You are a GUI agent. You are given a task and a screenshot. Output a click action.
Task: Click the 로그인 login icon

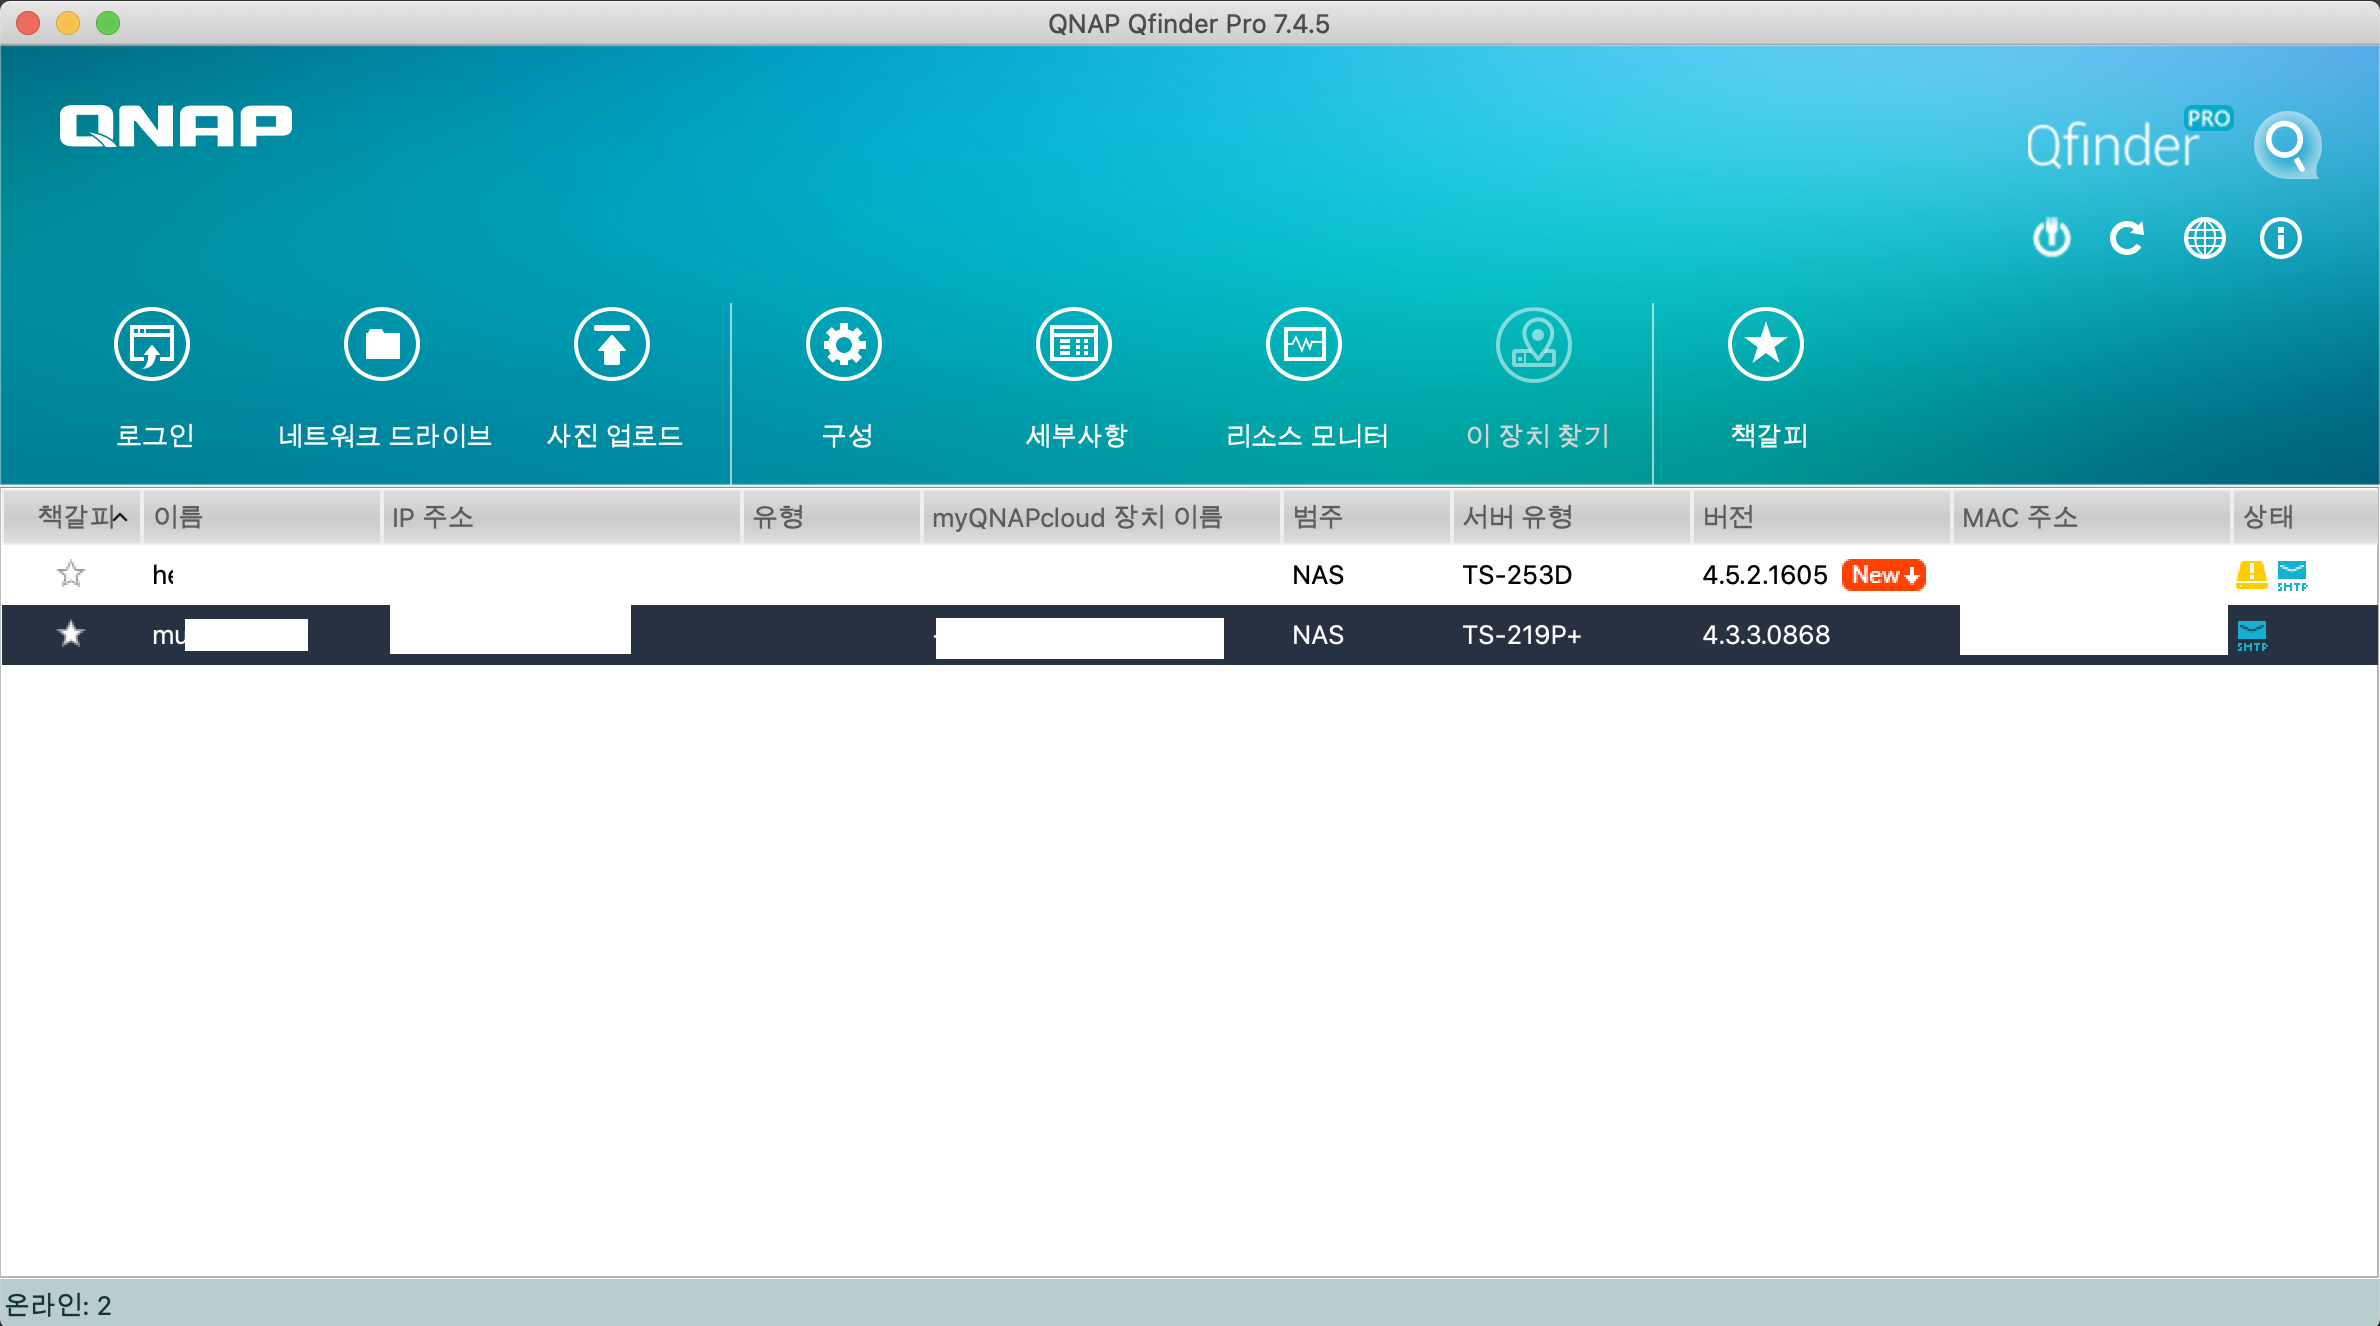[x=152, y=345]
